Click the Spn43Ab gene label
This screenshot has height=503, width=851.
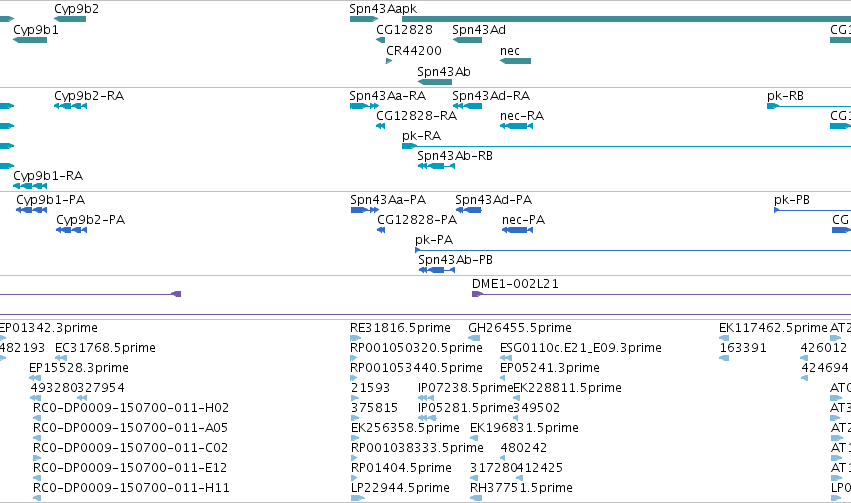444,72
